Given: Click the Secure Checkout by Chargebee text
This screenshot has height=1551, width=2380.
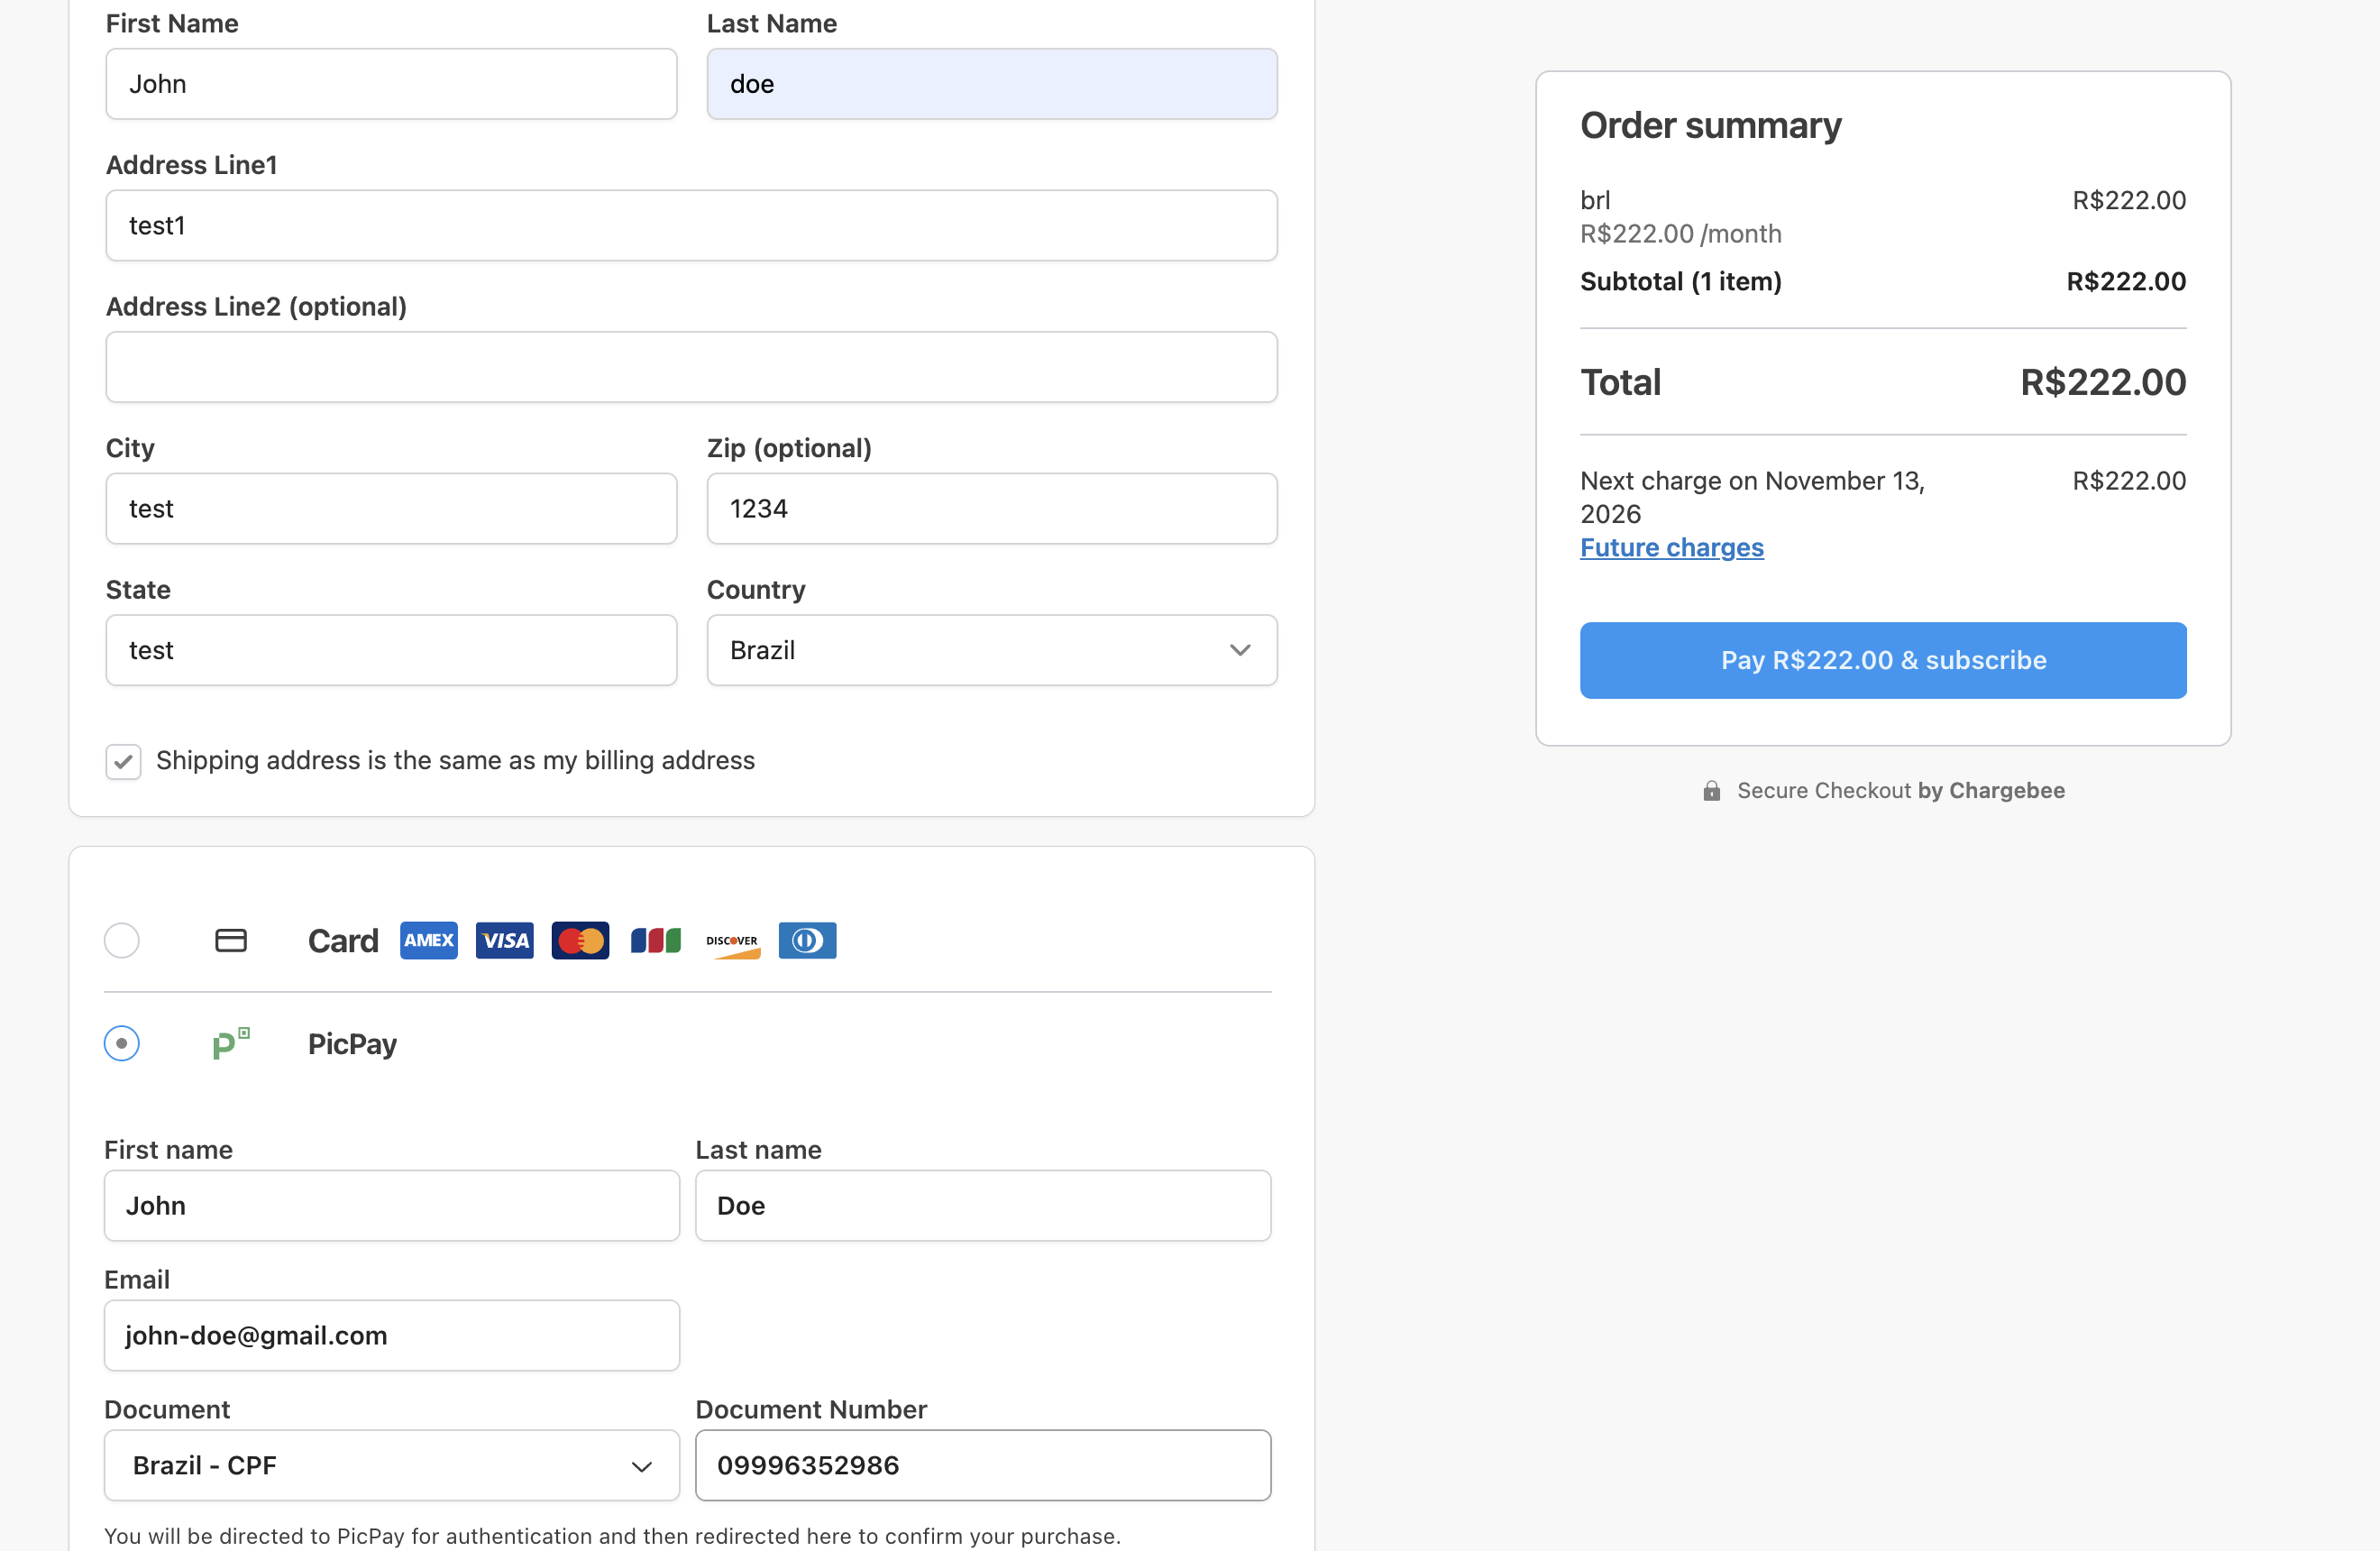Looking at the screenshot, I should point(1901,791).
